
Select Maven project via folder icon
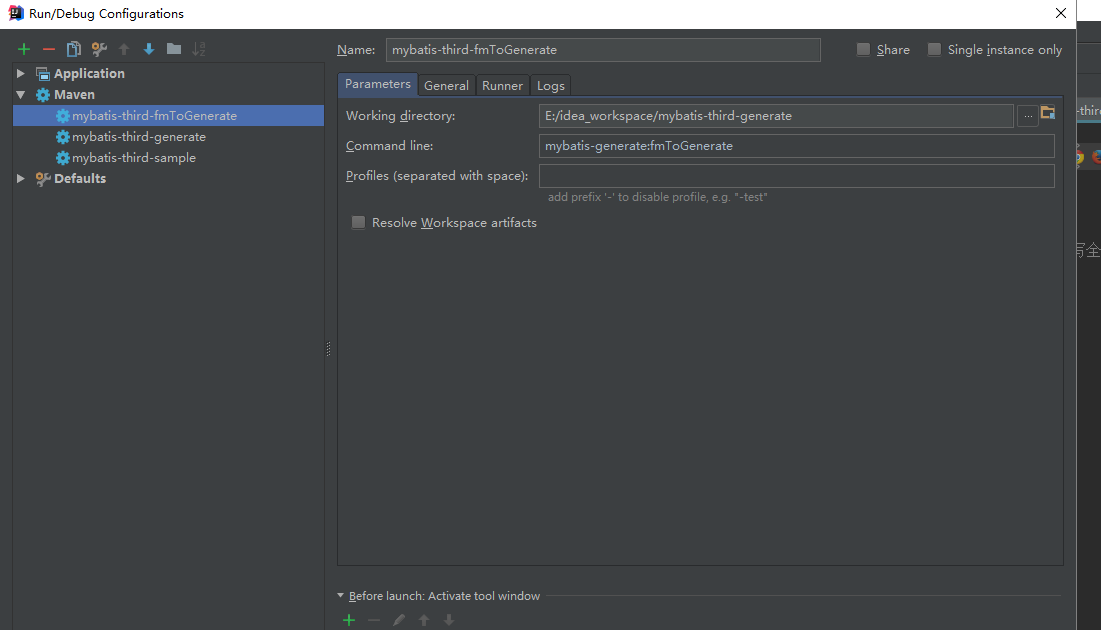coord(1048,112)
